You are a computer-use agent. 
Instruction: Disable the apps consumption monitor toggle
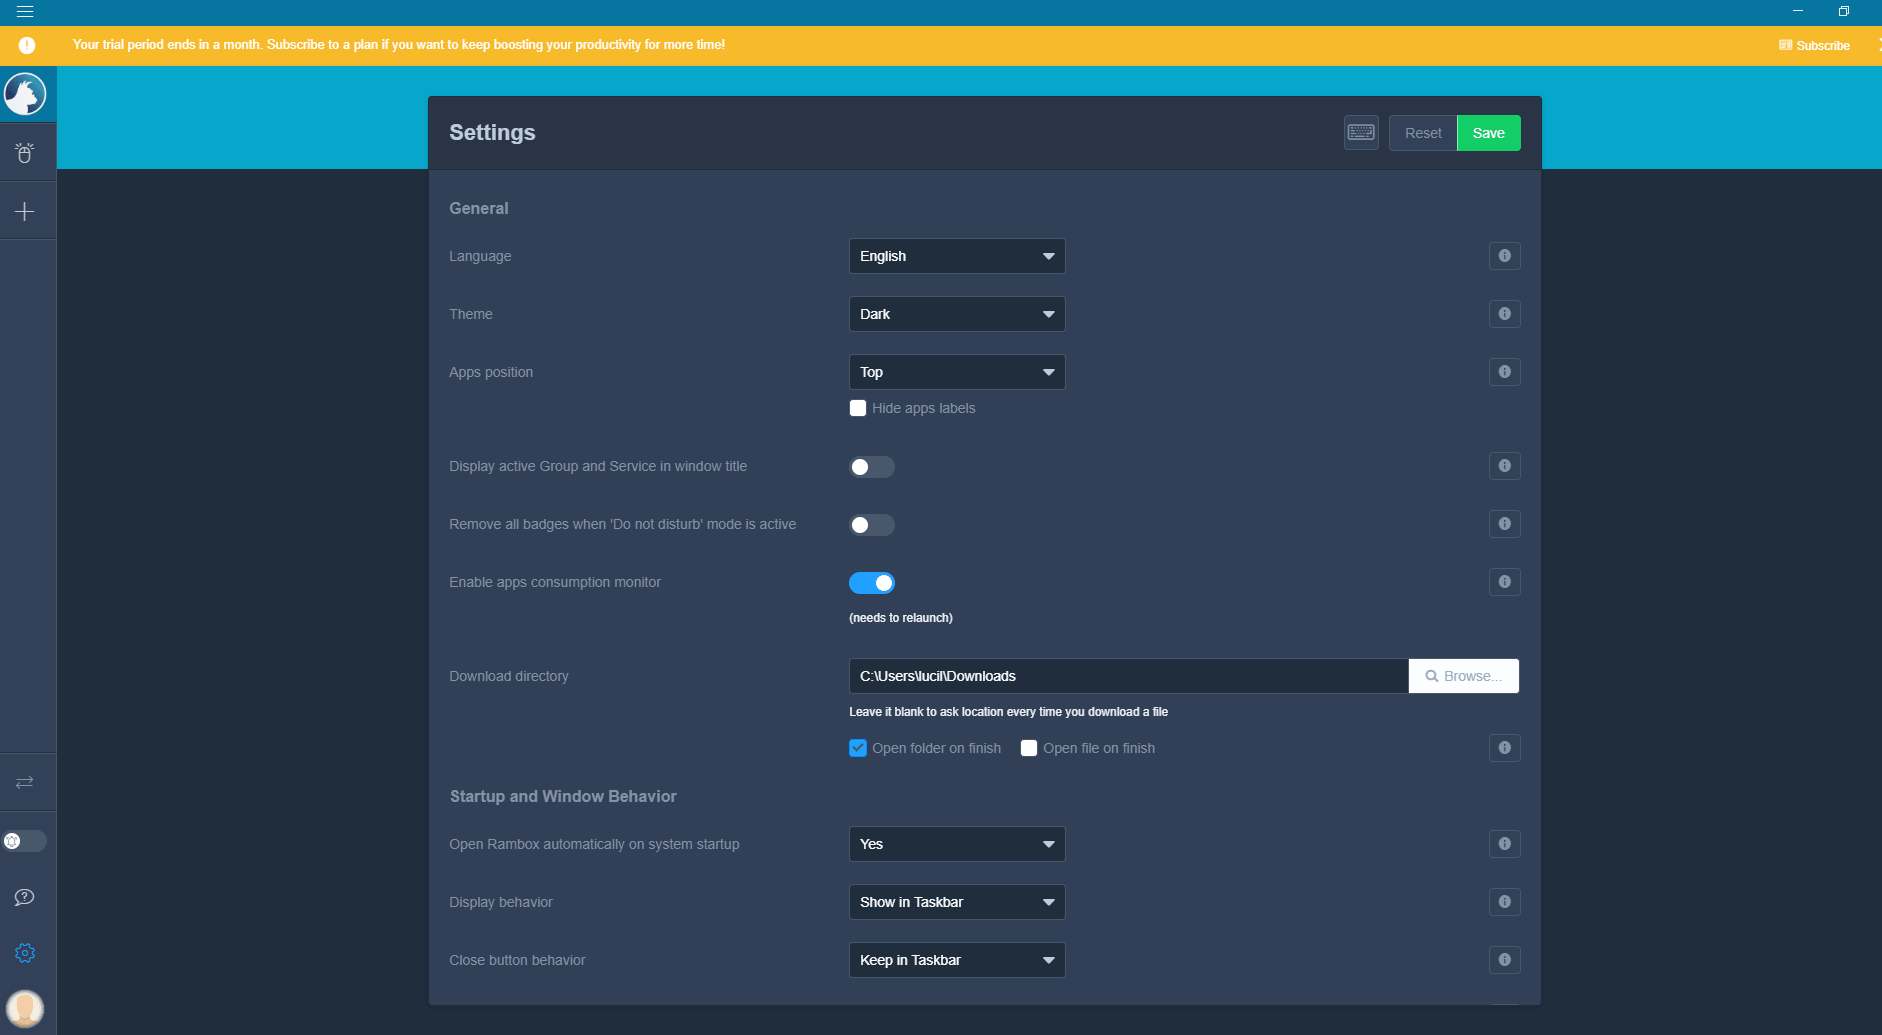(x=872, y=583)
